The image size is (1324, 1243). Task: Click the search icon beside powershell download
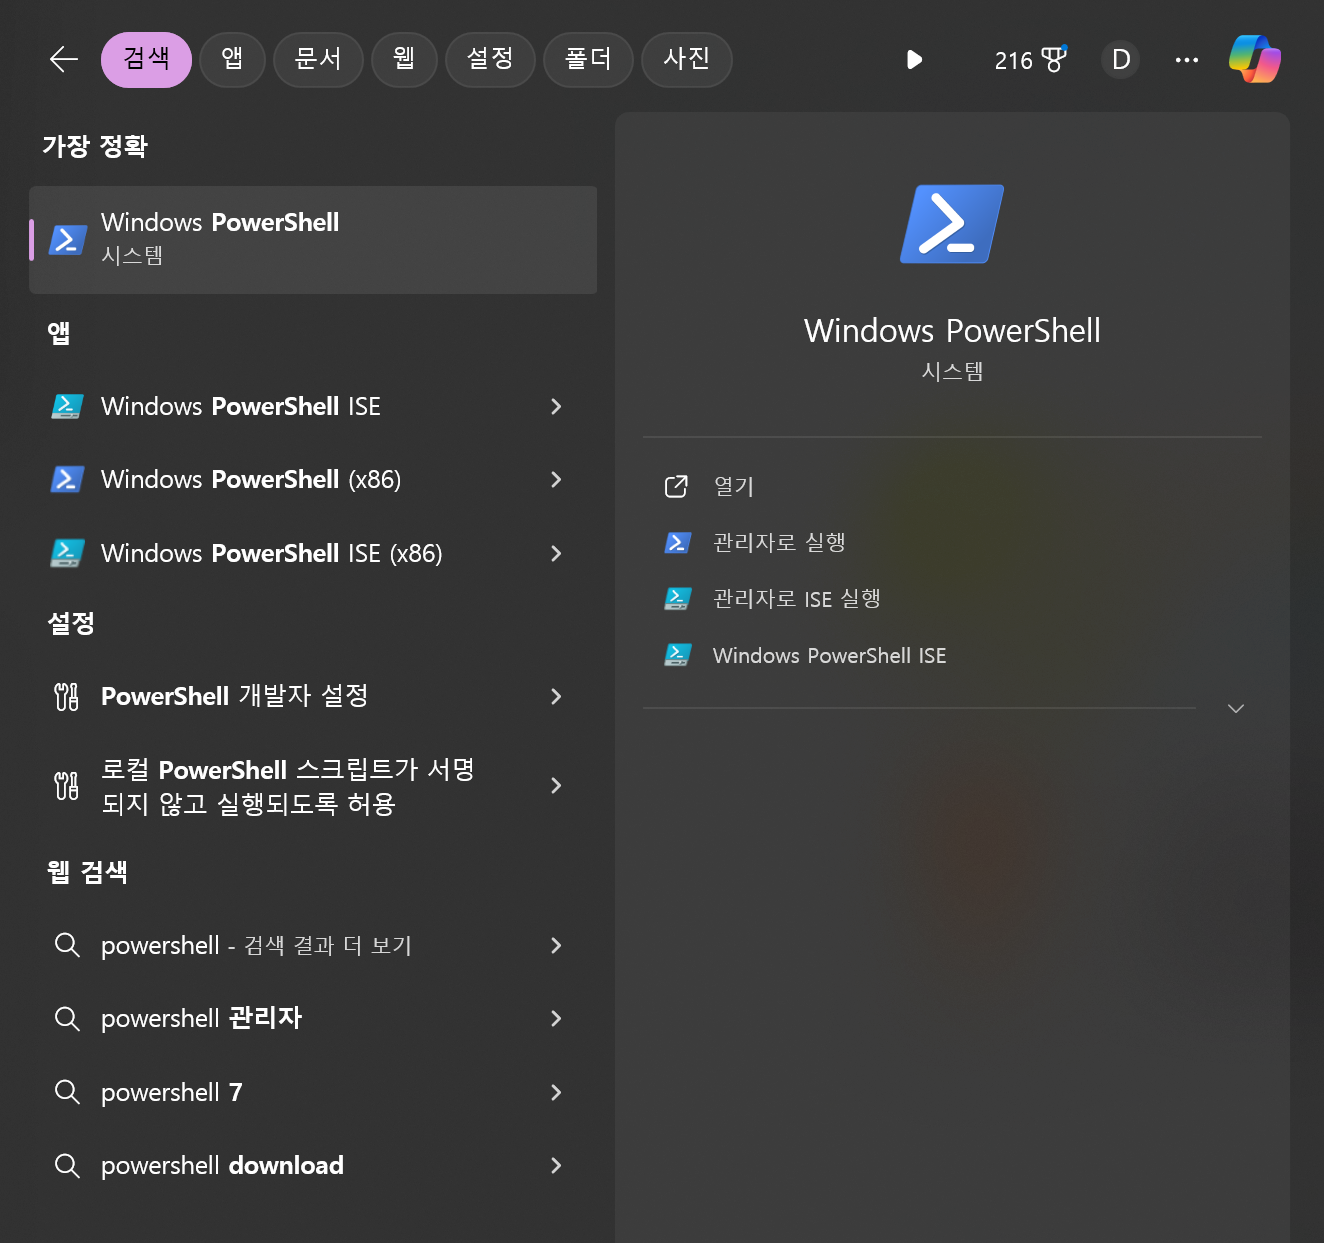tap(67, 1165)
